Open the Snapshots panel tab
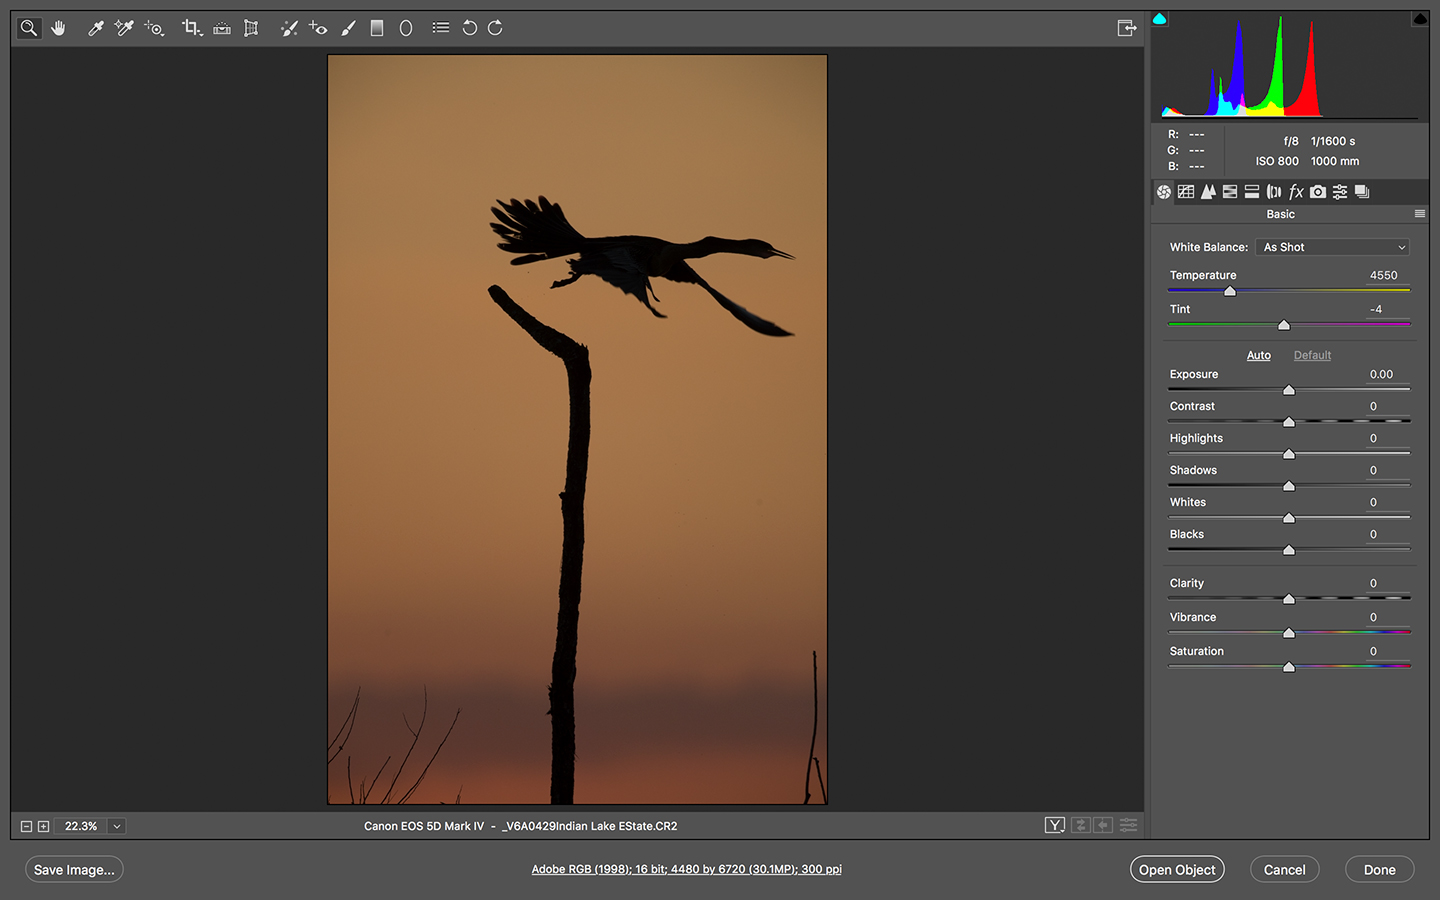This screenshot has width=1440, height=900. (1362, 192)
